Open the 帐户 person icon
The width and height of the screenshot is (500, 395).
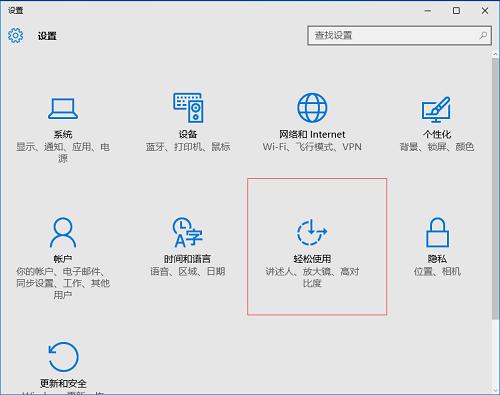coord(63,232)
